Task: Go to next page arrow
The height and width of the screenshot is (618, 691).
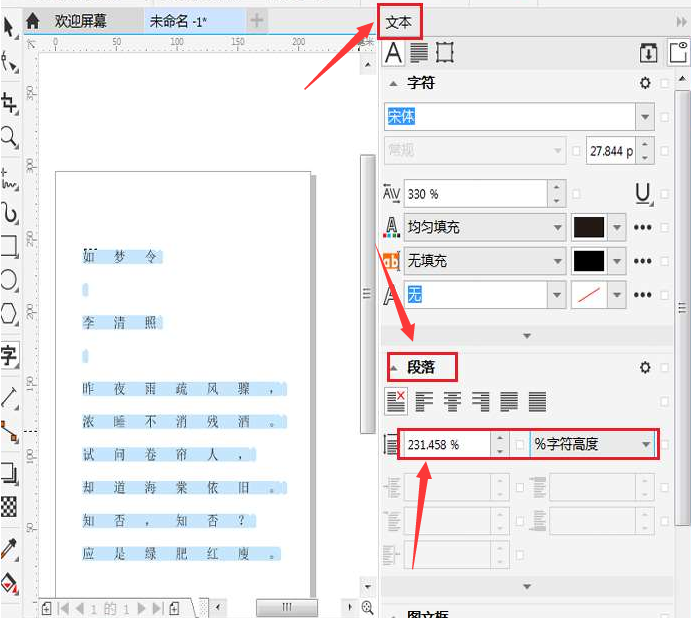Action: (141, 609)
